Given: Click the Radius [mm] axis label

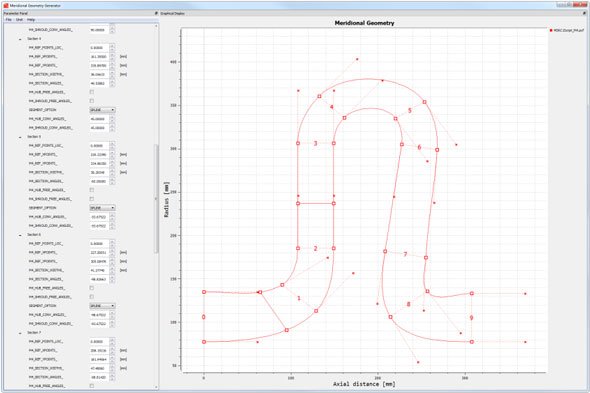Looking at the screenshot, I should click(x=166, y=200).
